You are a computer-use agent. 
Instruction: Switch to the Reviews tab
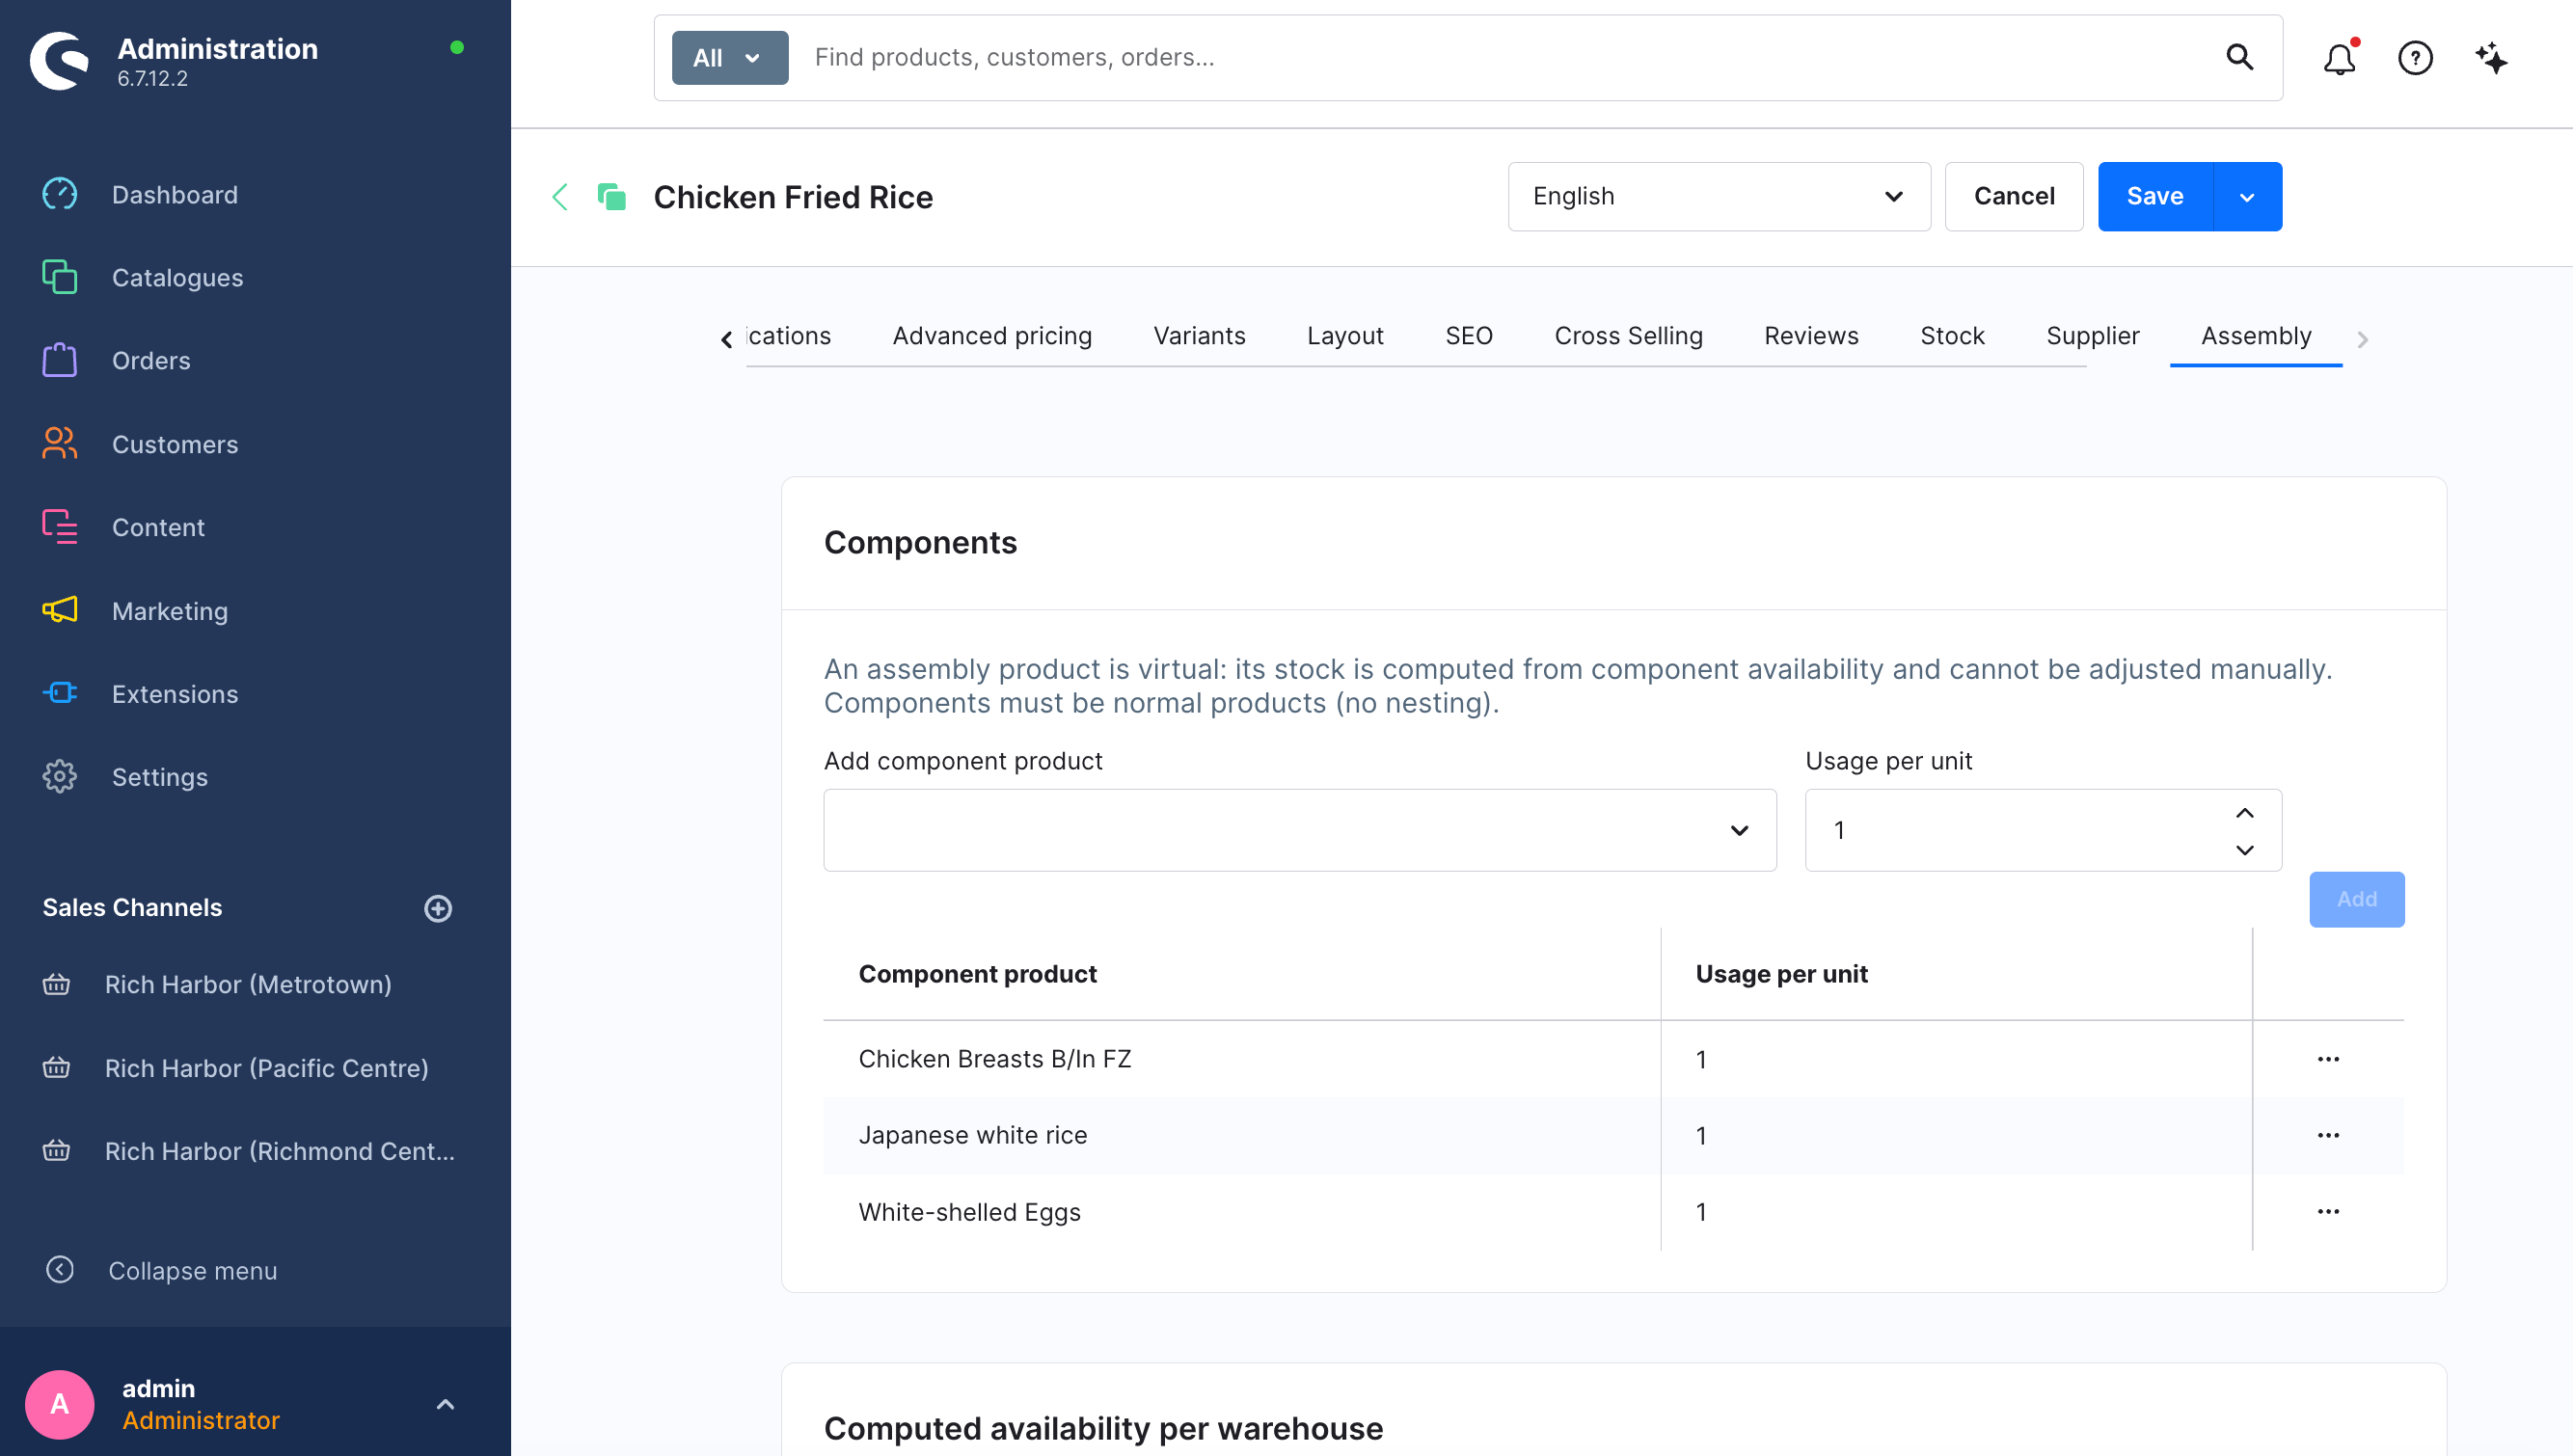(x=1811, y=336)
